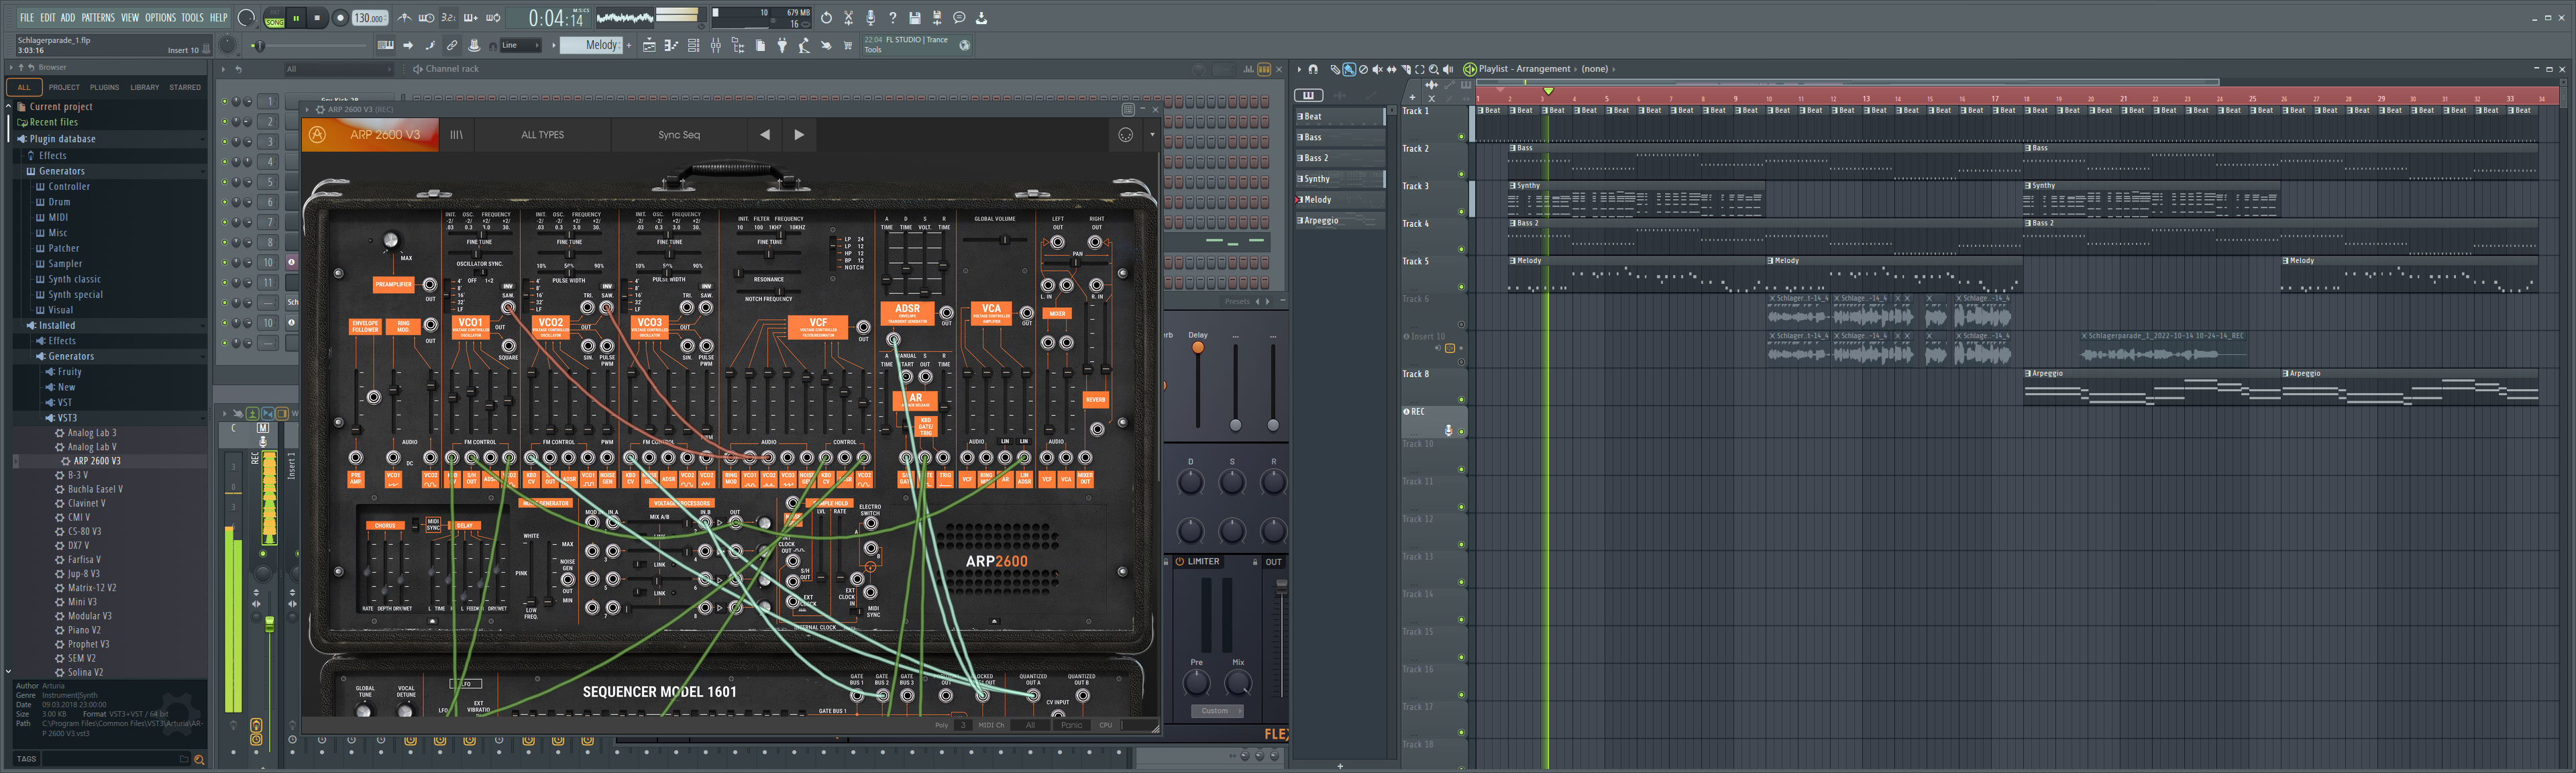Add new pattern with plus button
The image size is (2576, 773).
(x=629, y=45)
